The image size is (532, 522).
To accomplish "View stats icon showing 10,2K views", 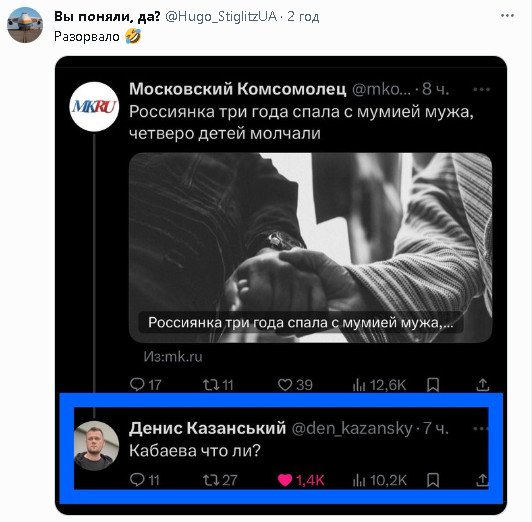I will click(x=359, y=480).
